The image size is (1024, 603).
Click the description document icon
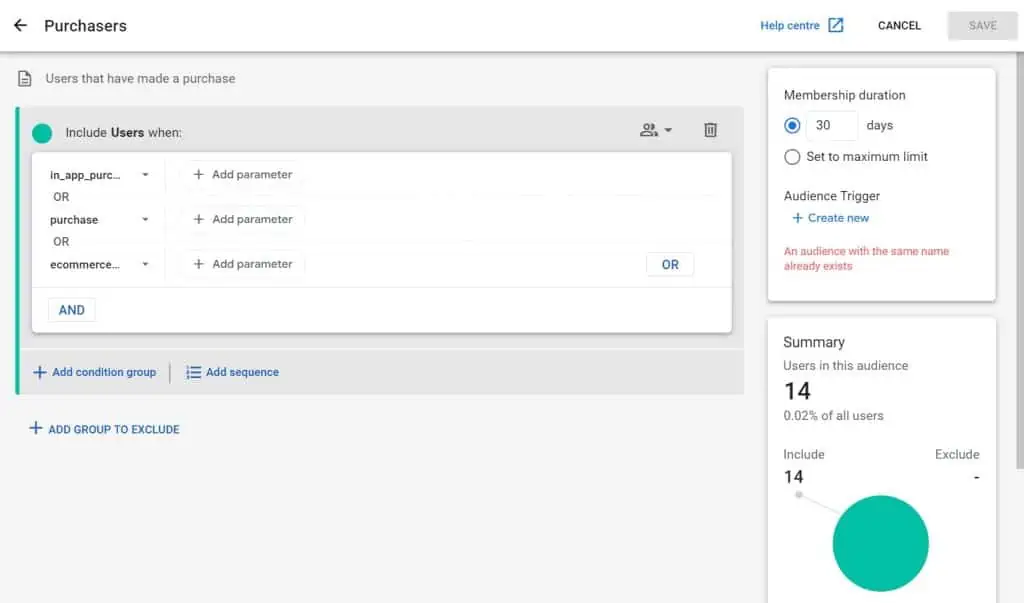[25, 79]
